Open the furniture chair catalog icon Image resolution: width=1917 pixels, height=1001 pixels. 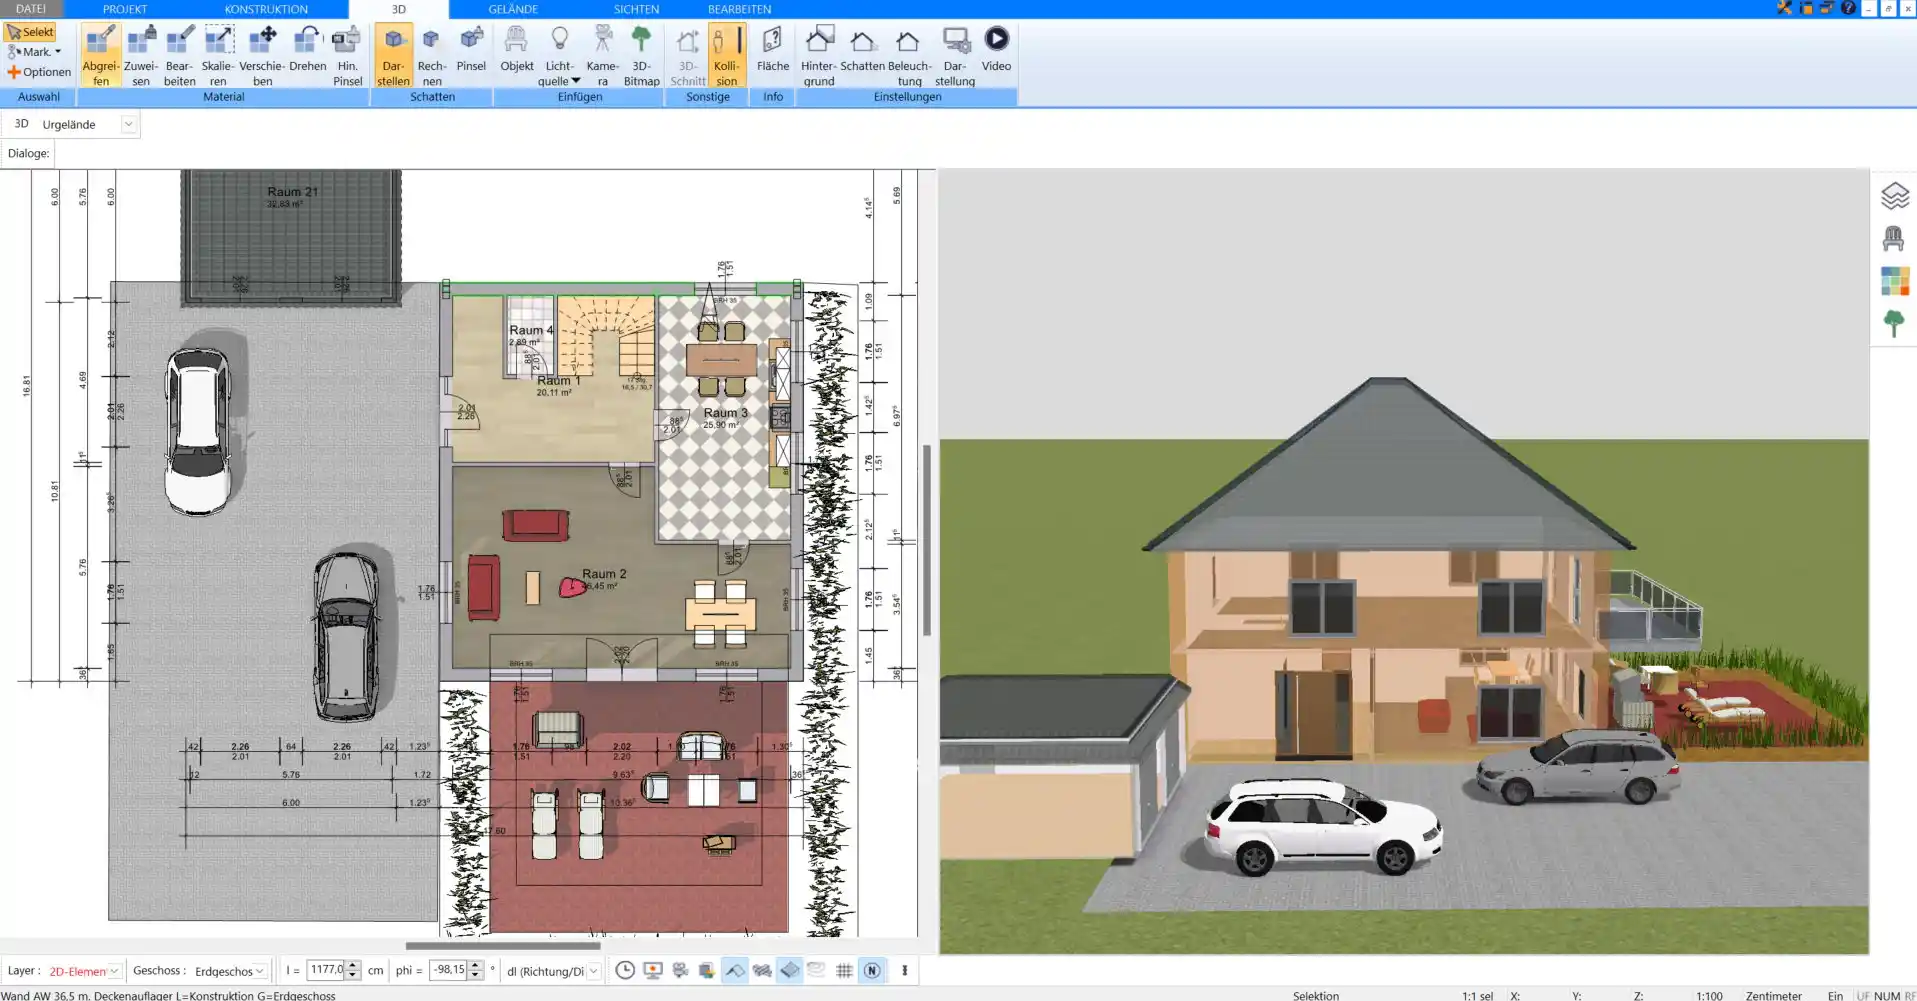[x=1894, y=238]
